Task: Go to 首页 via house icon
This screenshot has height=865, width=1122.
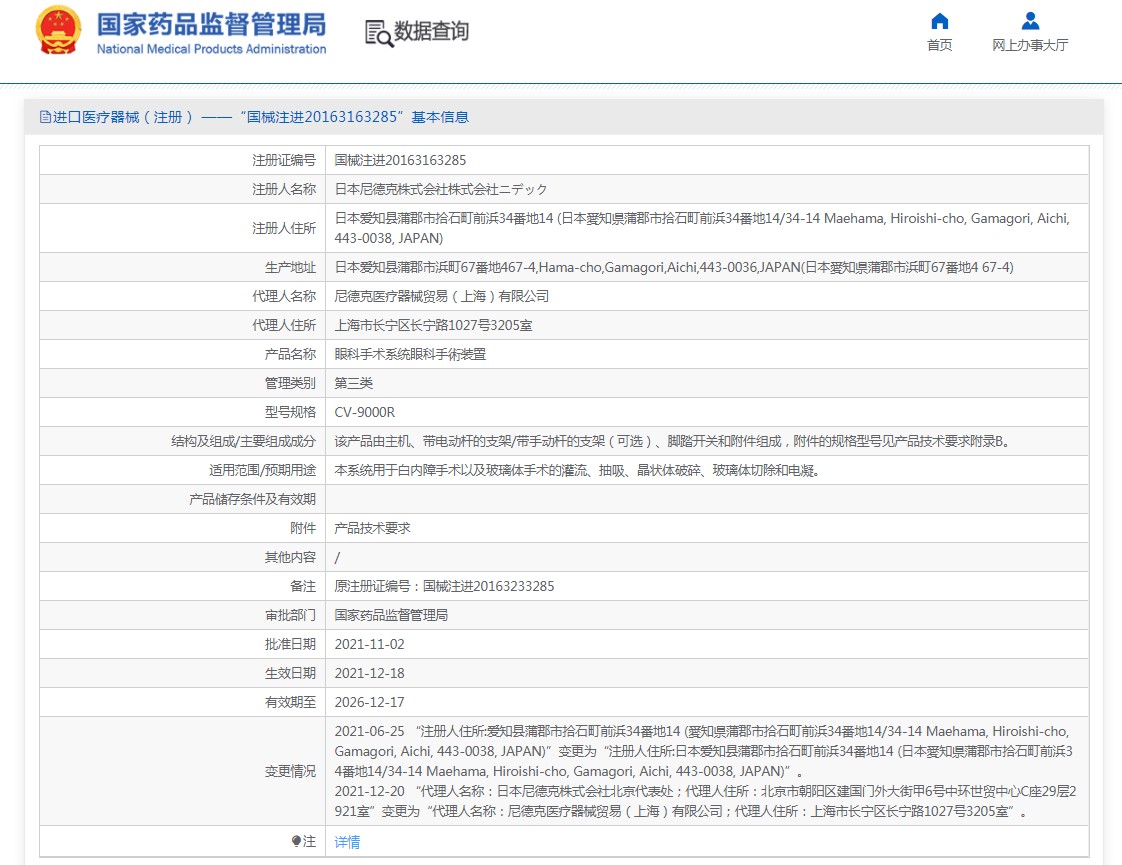Action: (x=940, y=21)
